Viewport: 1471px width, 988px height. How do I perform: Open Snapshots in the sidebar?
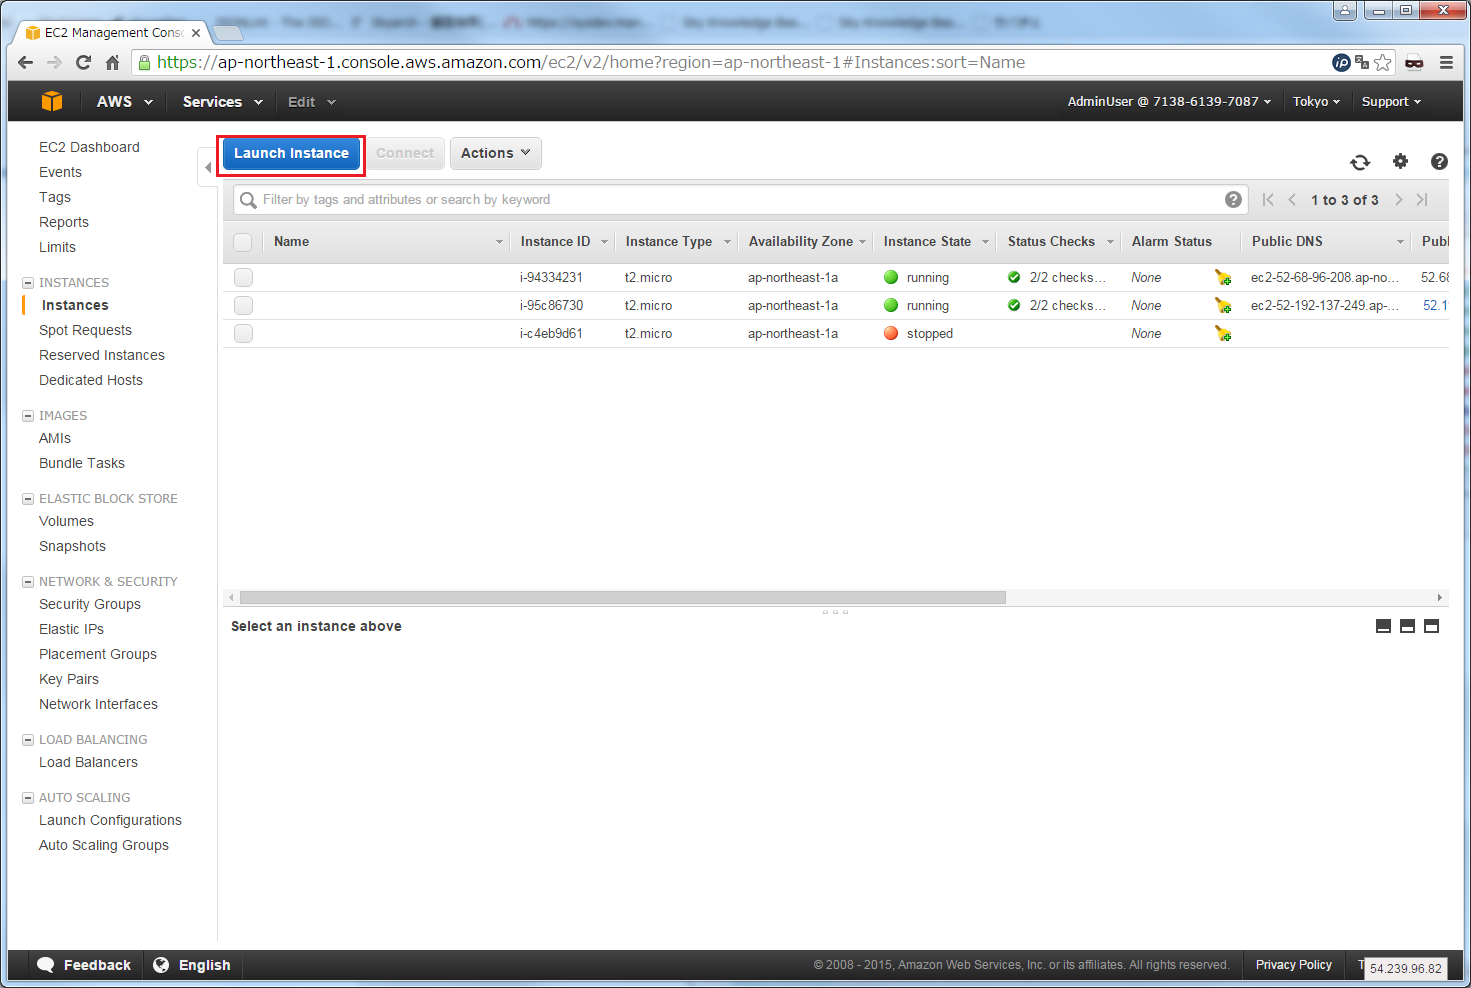coord(72,546)
